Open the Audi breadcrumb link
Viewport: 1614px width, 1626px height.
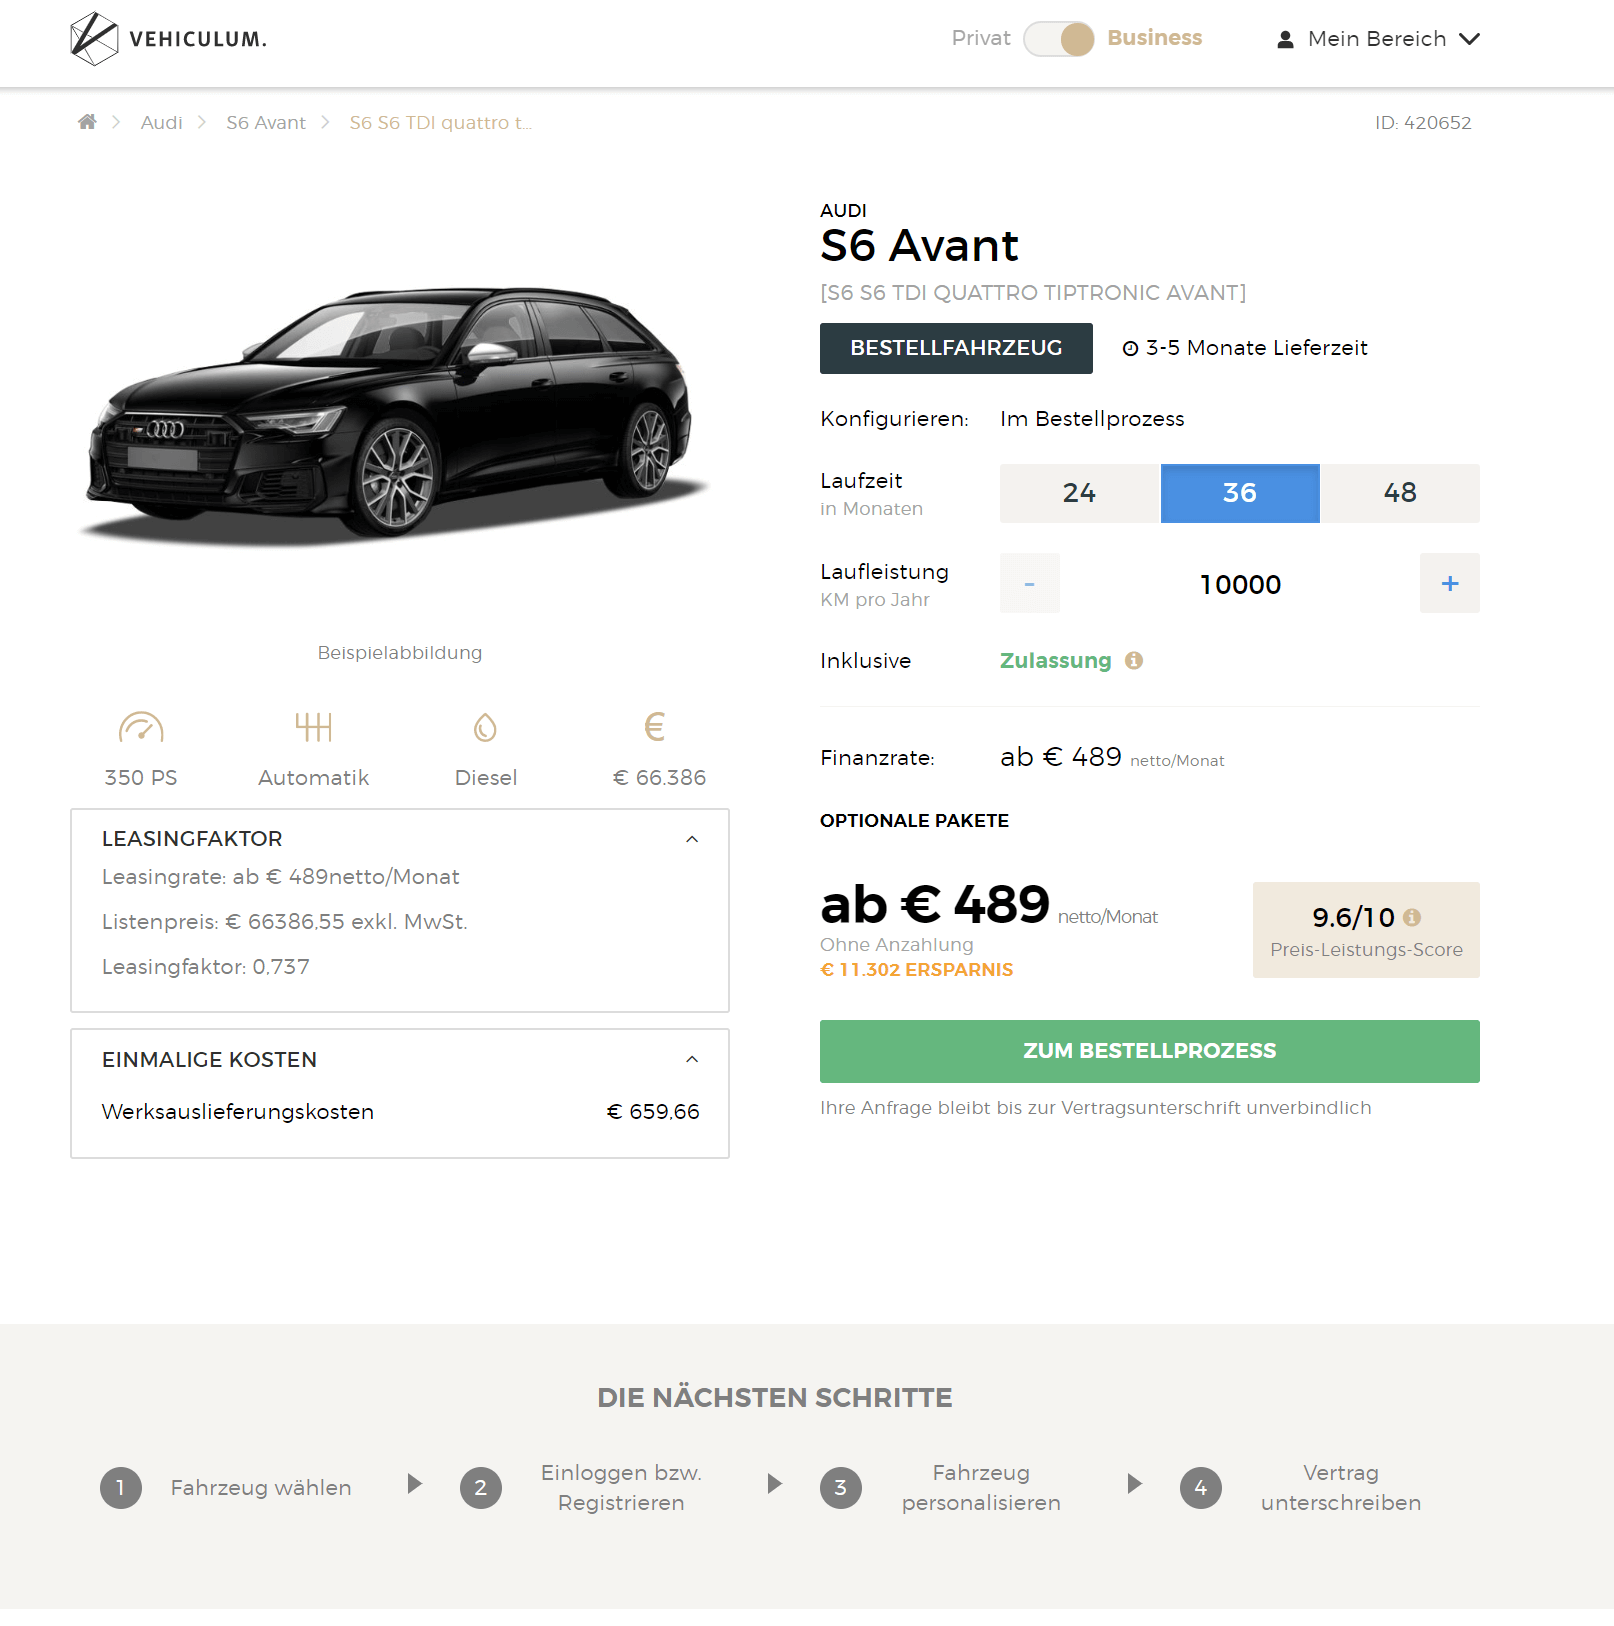161,122
